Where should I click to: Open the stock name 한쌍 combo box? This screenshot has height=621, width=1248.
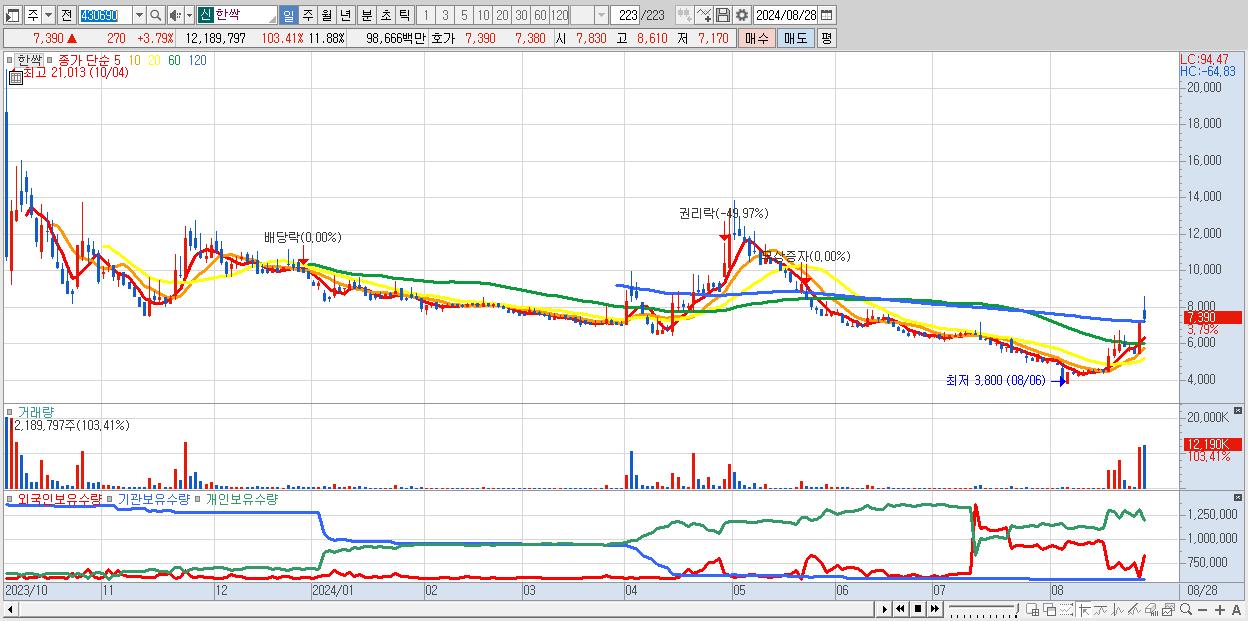237,15
